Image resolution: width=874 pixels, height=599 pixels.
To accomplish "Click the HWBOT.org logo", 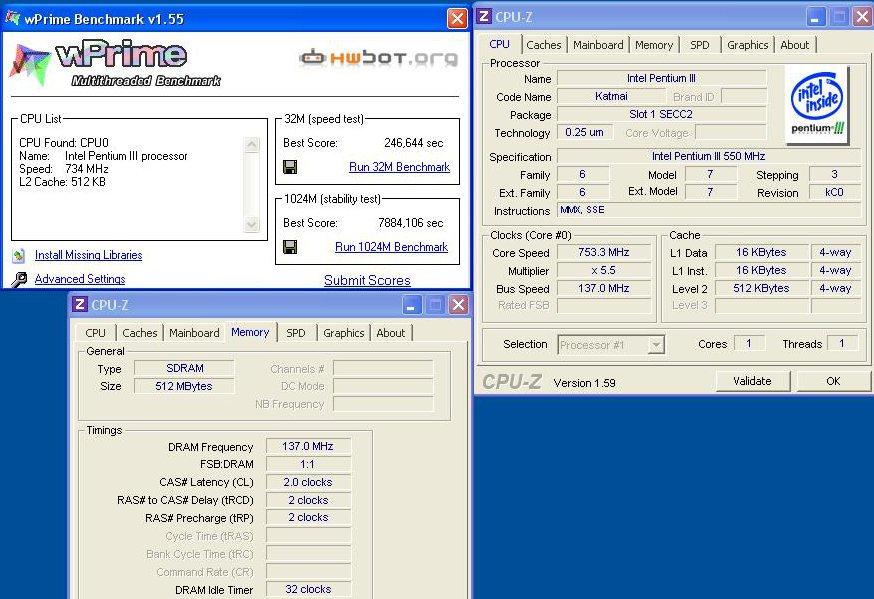I will click(x=379, y=57).
